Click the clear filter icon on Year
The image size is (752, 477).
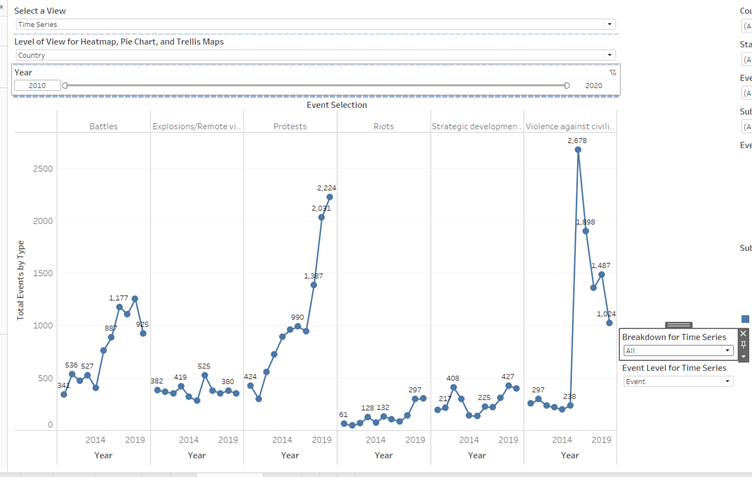[612, 72]
